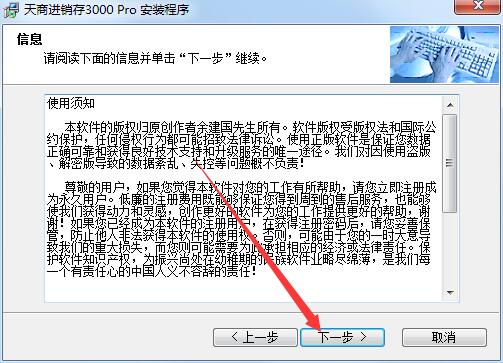This screenshot has height=363, width=503.
Task: Click the scrollbar up arrow in the text box
Action: pyautogui.click(x=450, y=105)
